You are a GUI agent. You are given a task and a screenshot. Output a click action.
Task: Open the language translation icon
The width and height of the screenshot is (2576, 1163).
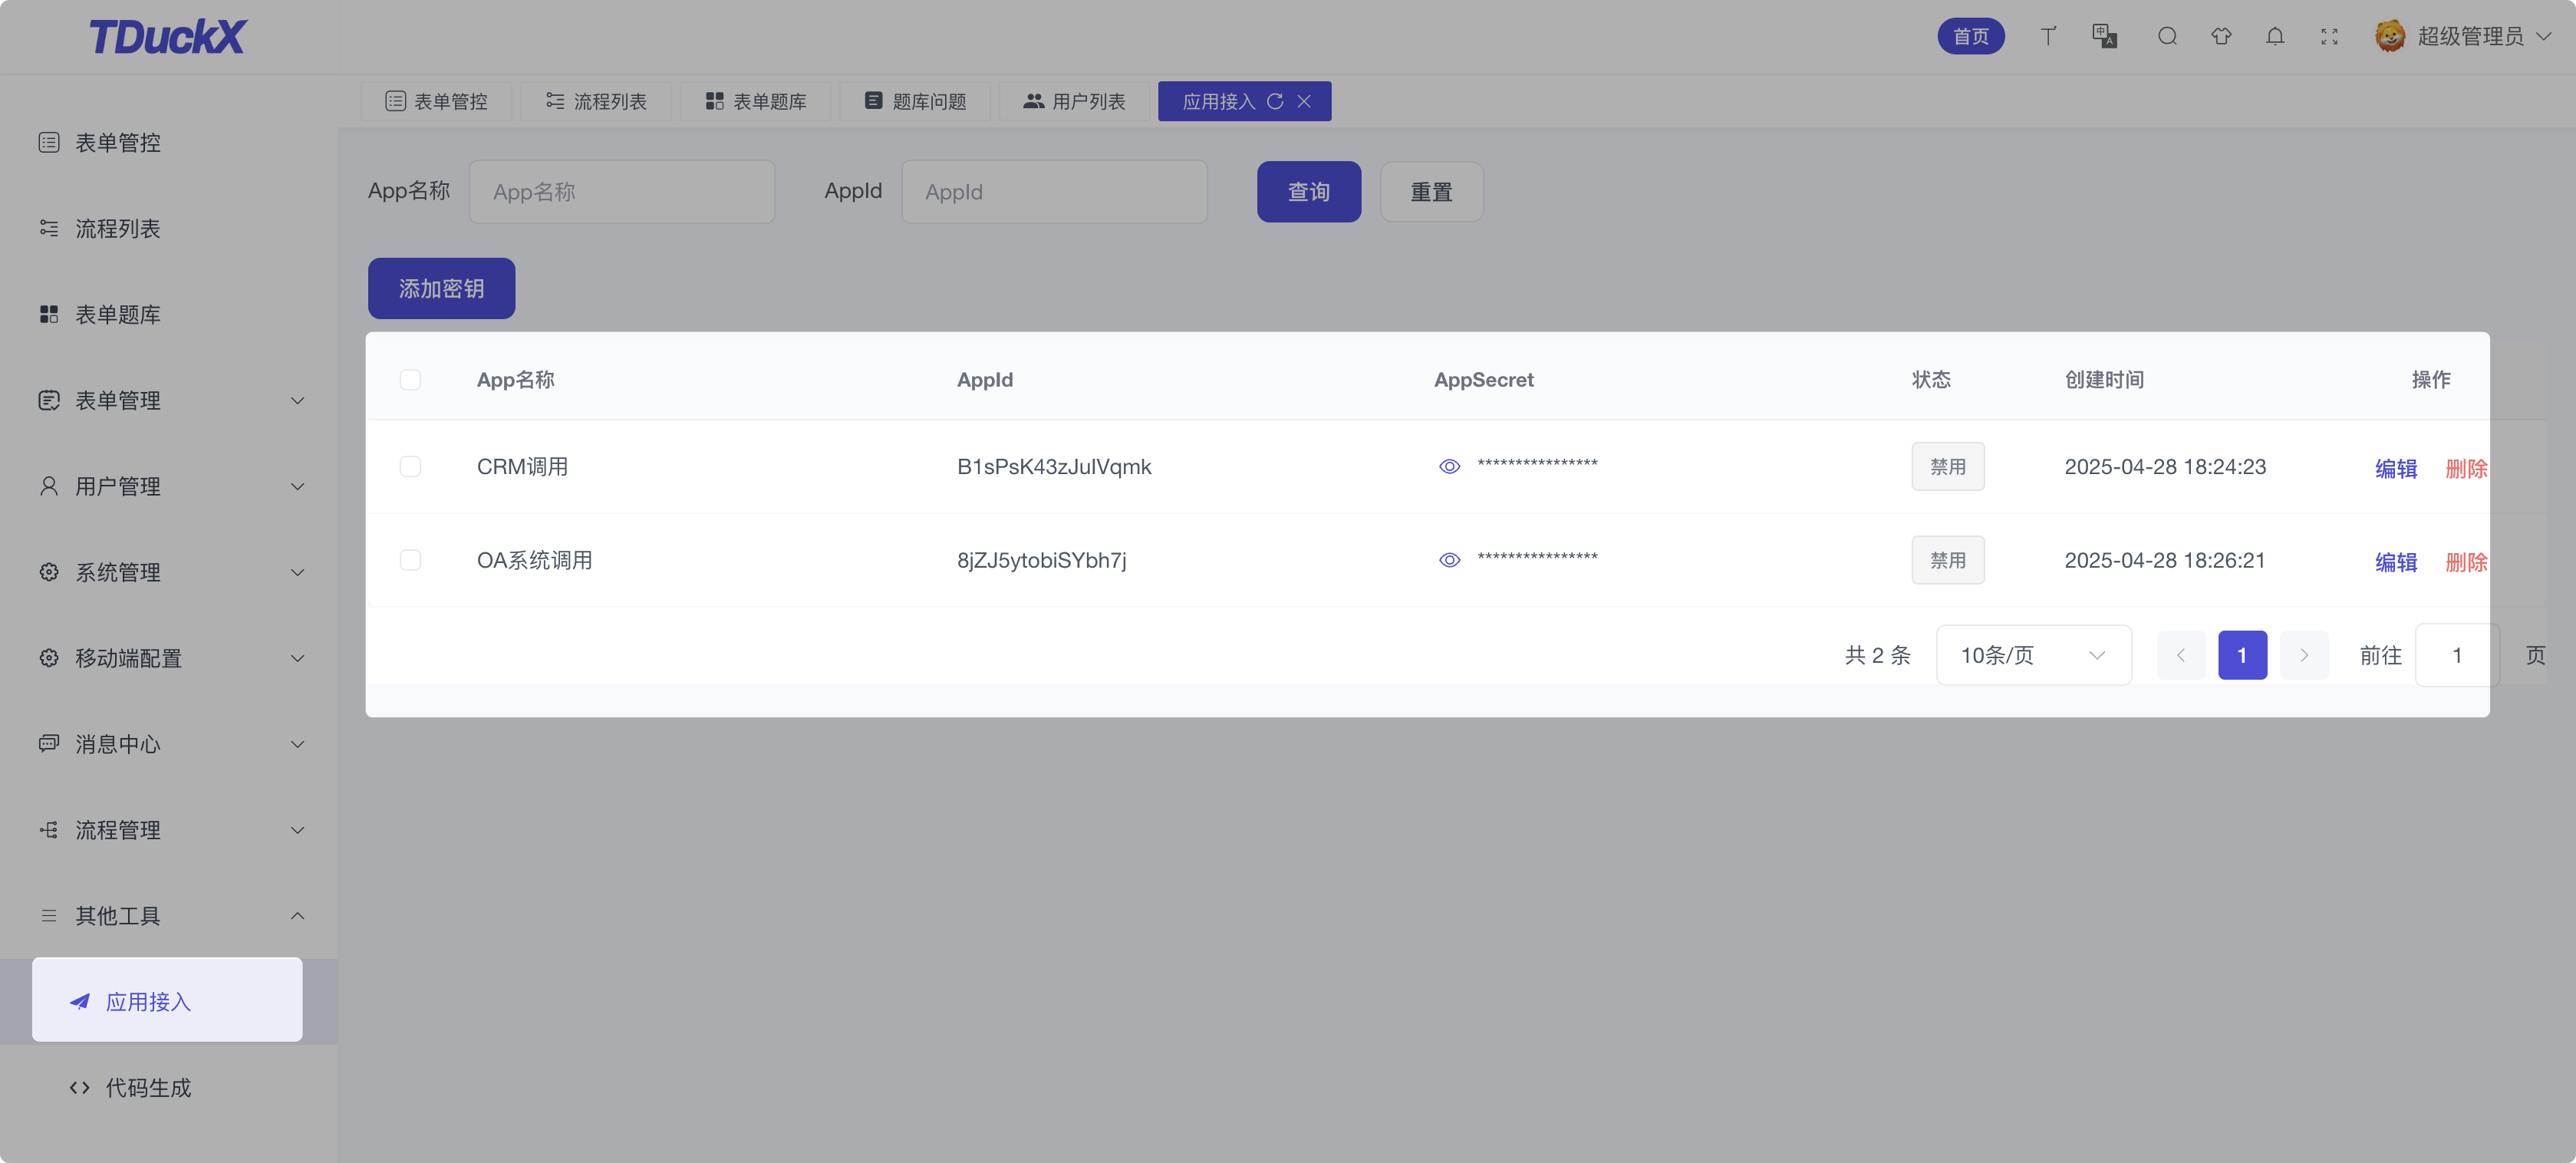click(x=2105, y=37)
